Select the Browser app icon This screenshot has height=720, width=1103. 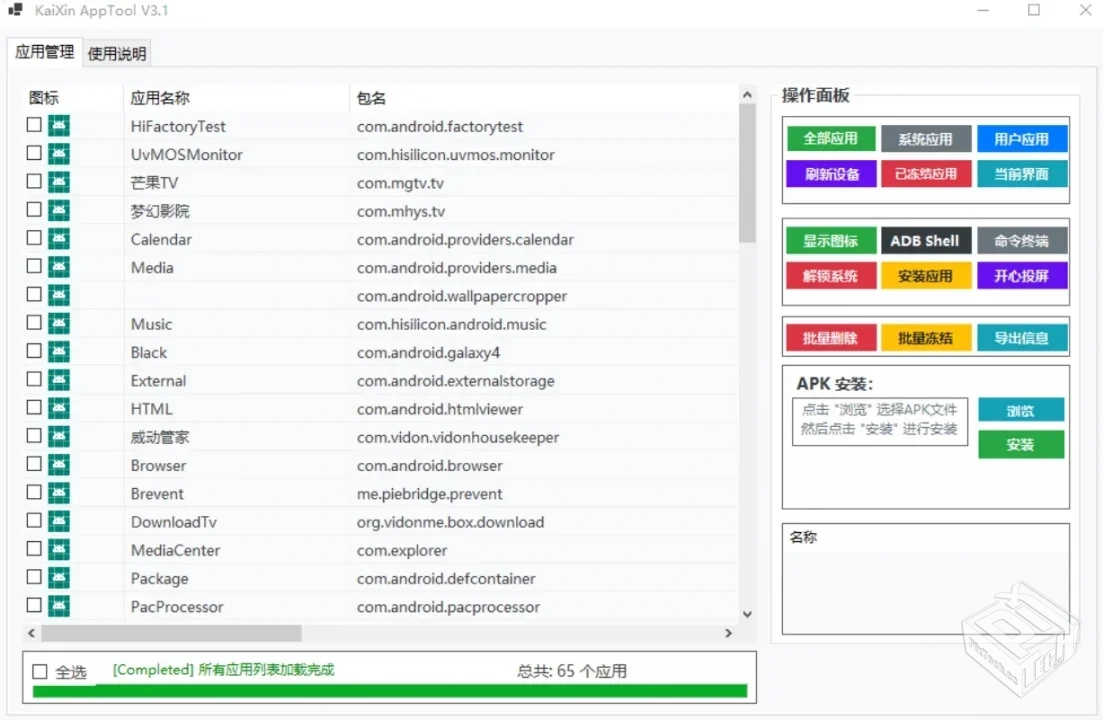pyautogui.click(x=59, y=465)
